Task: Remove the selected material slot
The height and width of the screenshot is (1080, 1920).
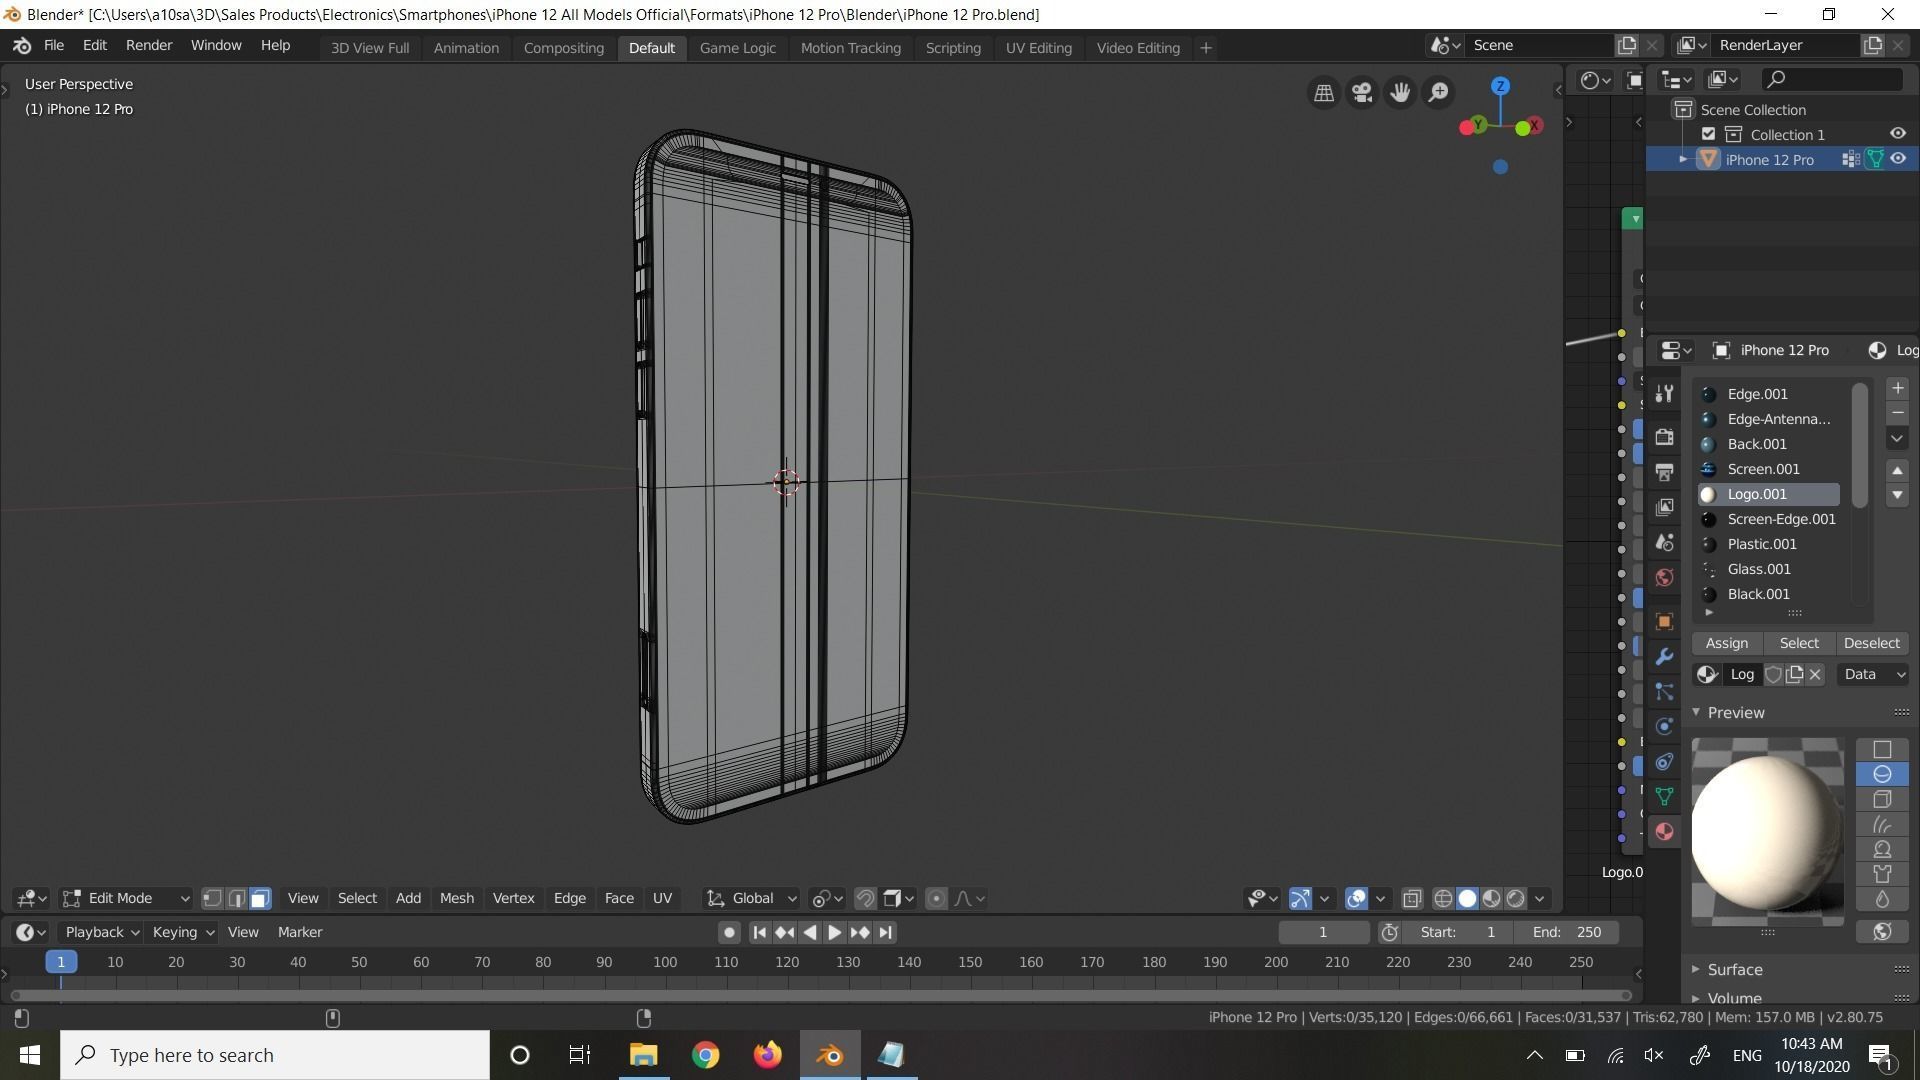Action: click(1897, 413)
